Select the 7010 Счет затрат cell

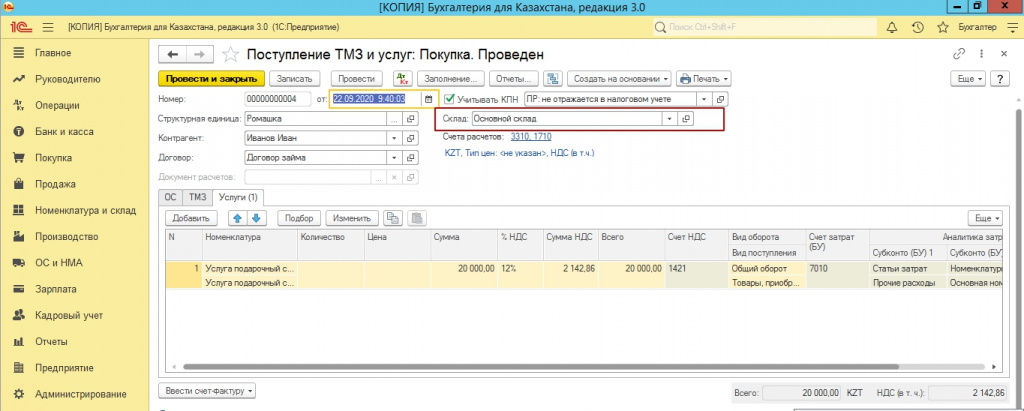point(837,269)
